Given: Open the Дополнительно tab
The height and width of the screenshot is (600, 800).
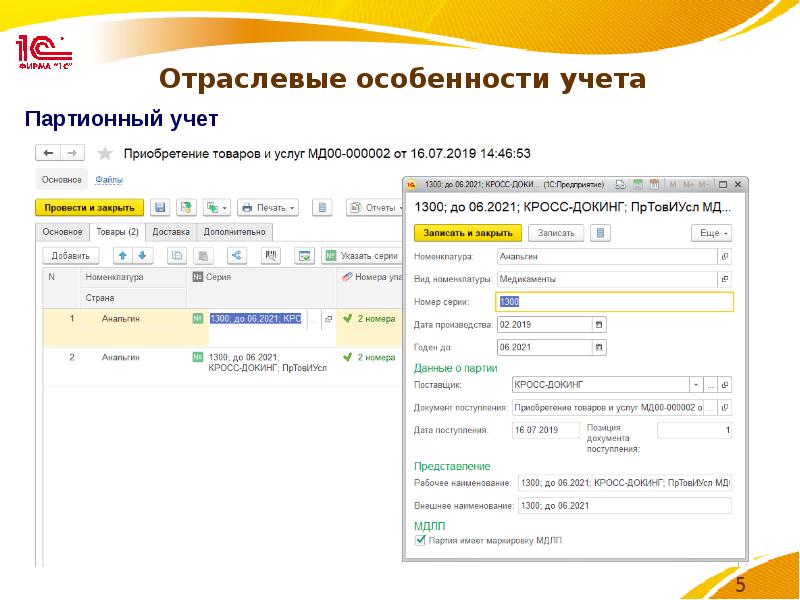Looking at the screenshot, I should click(234, 232).
